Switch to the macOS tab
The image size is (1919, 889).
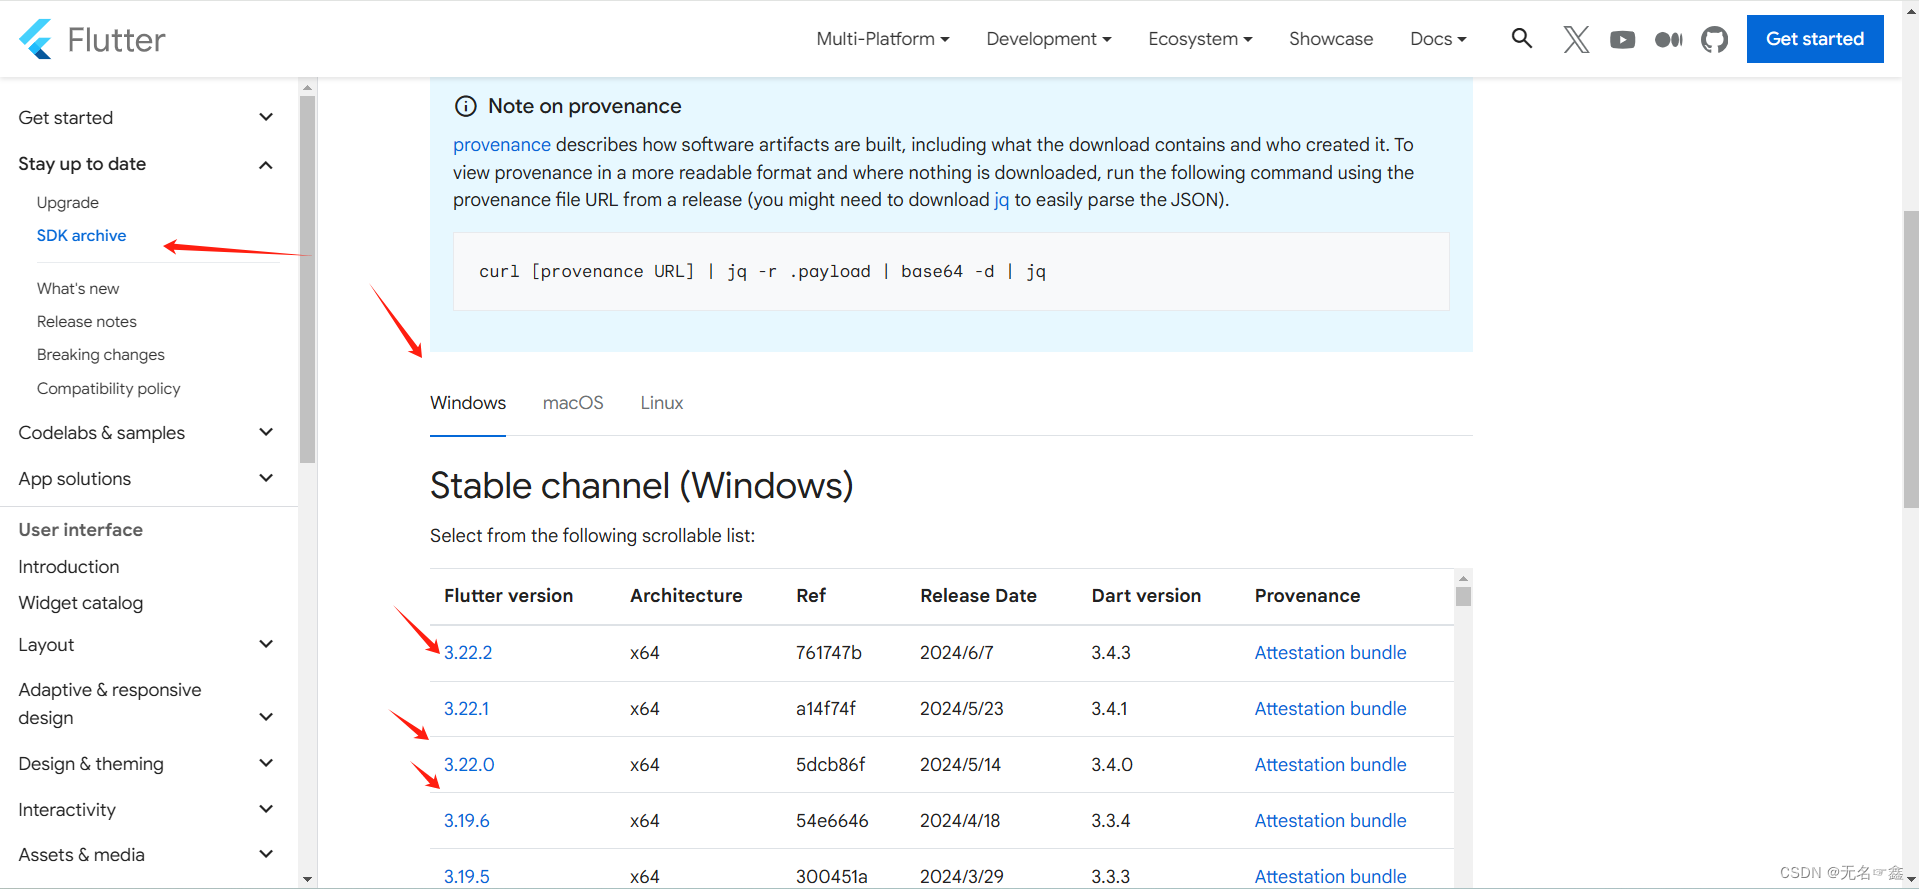[x=573, y=403]
